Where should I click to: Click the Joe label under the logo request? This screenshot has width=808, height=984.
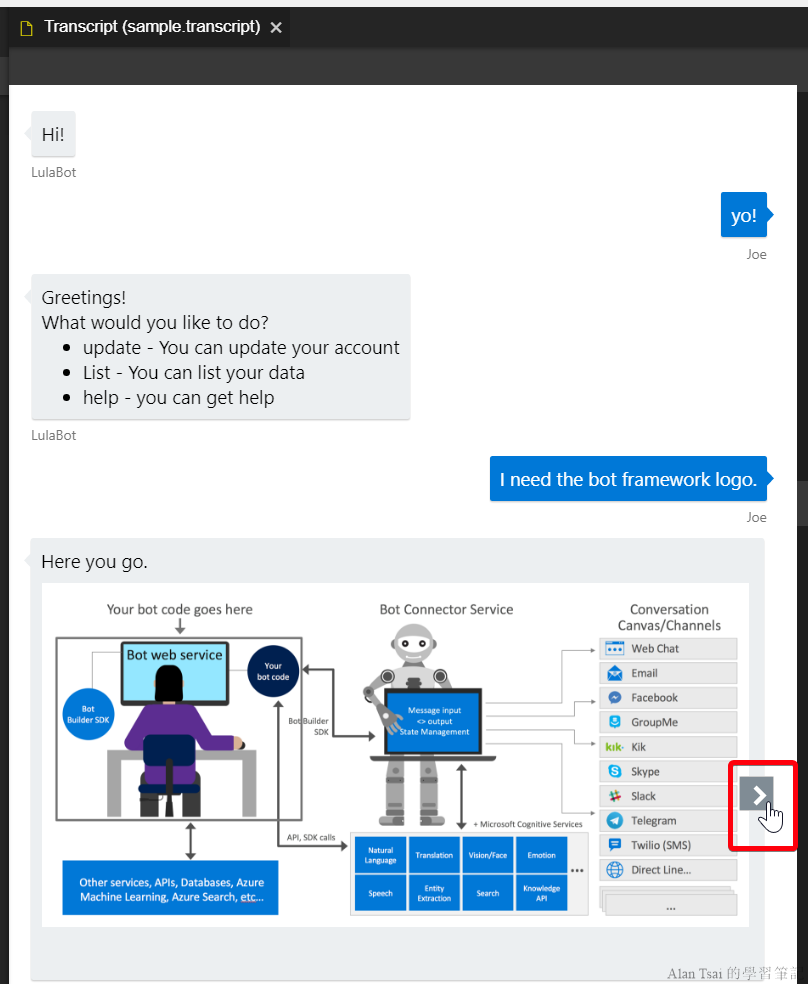point(757,518)
